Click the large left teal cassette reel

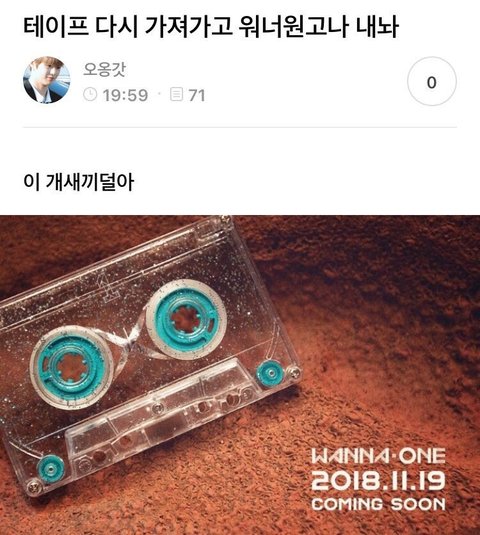point(71,366)
